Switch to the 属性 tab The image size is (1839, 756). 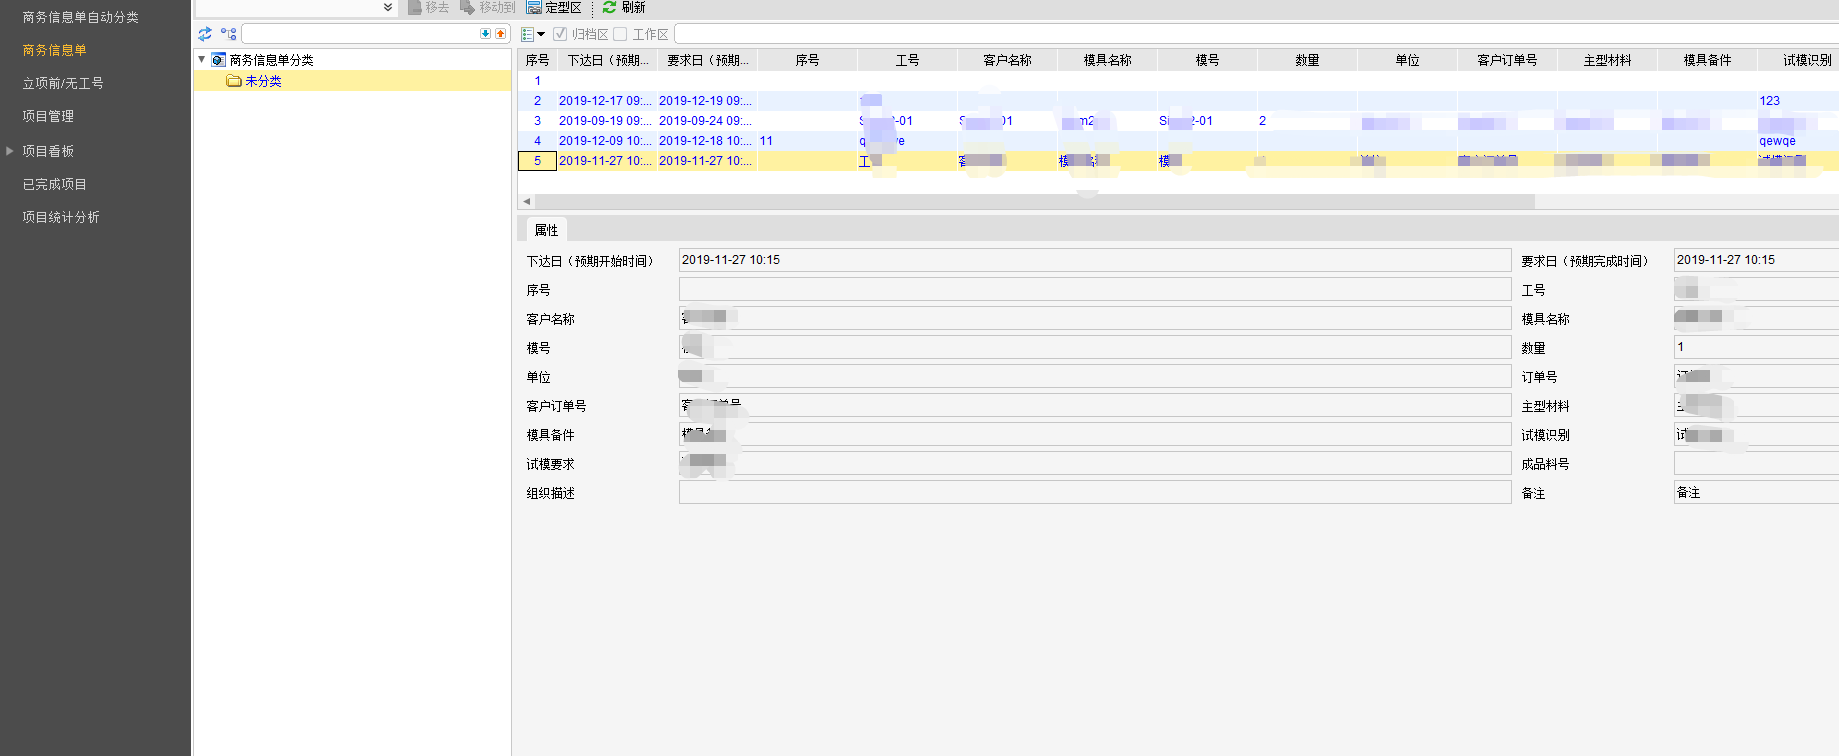[546, 230]
